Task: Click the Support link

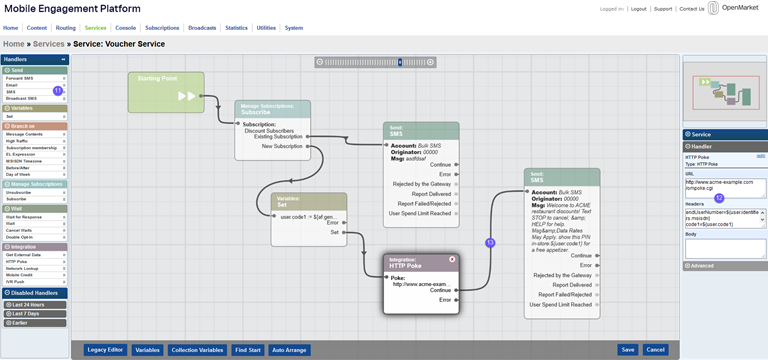Action: [x=663, y=9]
